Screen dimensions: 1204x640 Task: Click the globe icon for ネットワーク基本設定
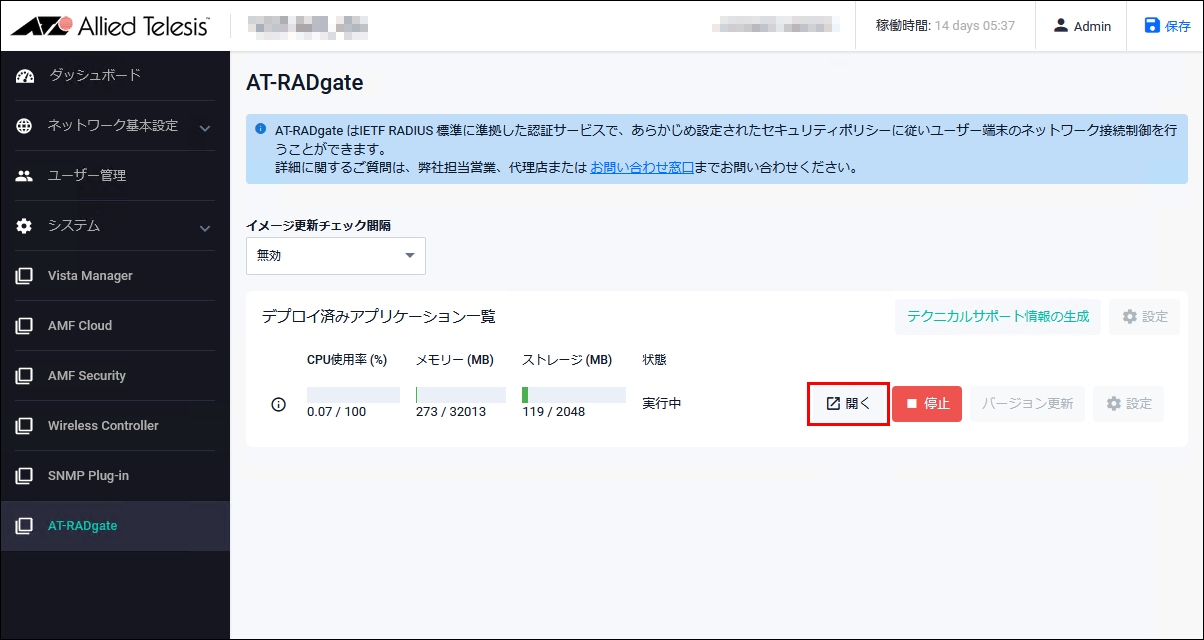[x=26, y=126]
